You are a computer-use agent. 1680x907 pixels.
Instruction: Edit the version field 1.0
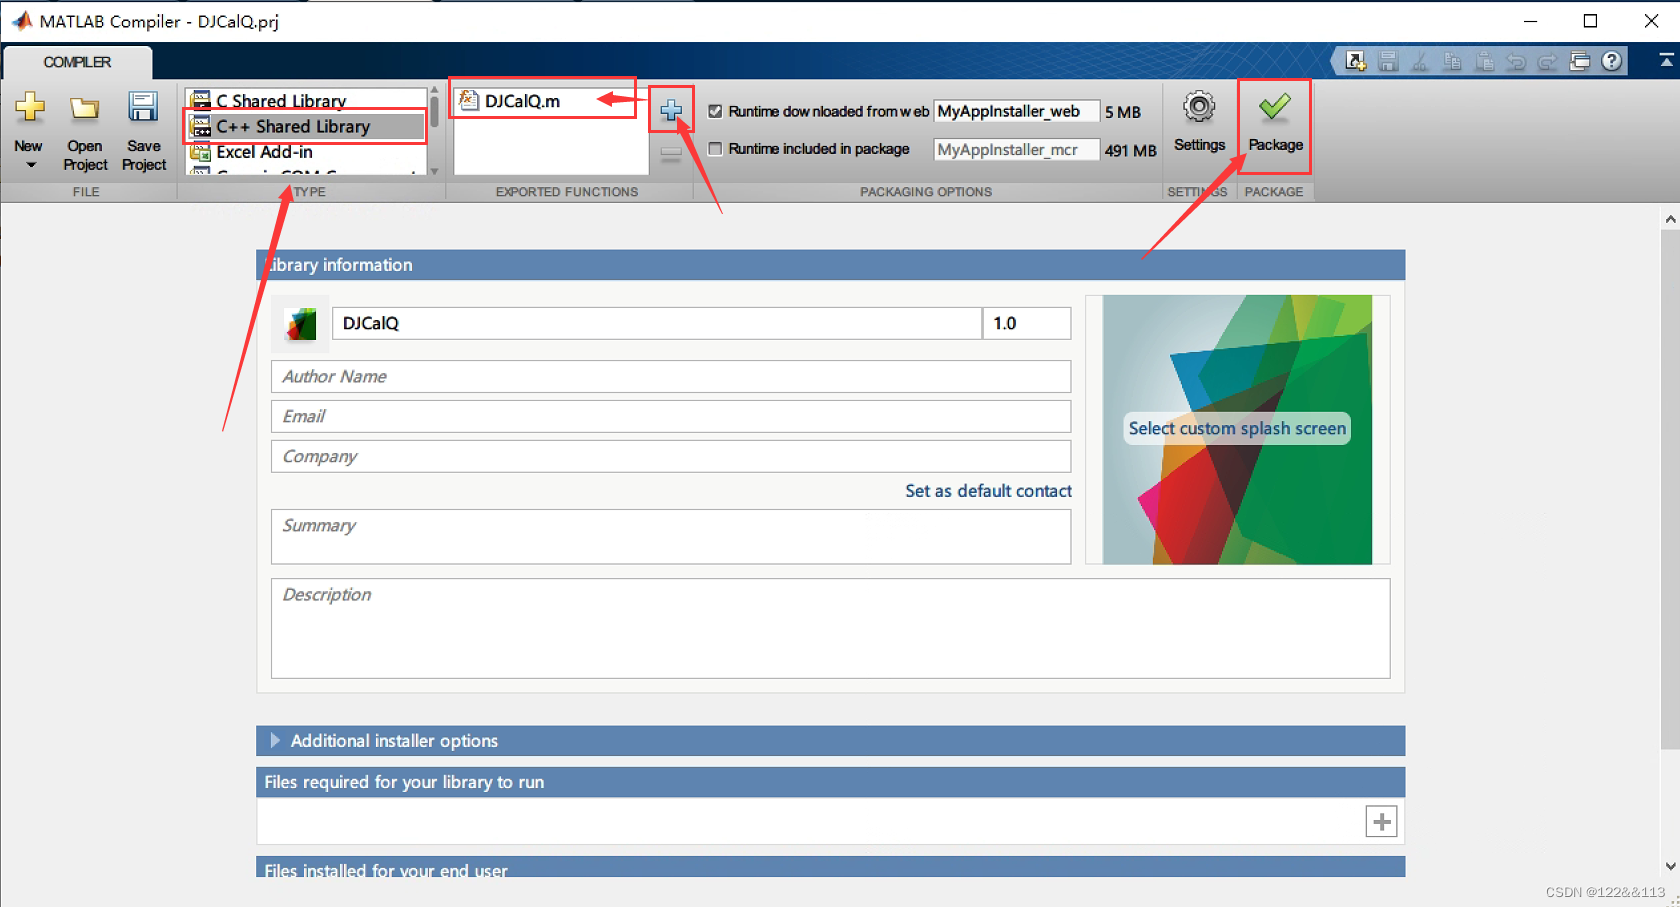[1027, 323]
